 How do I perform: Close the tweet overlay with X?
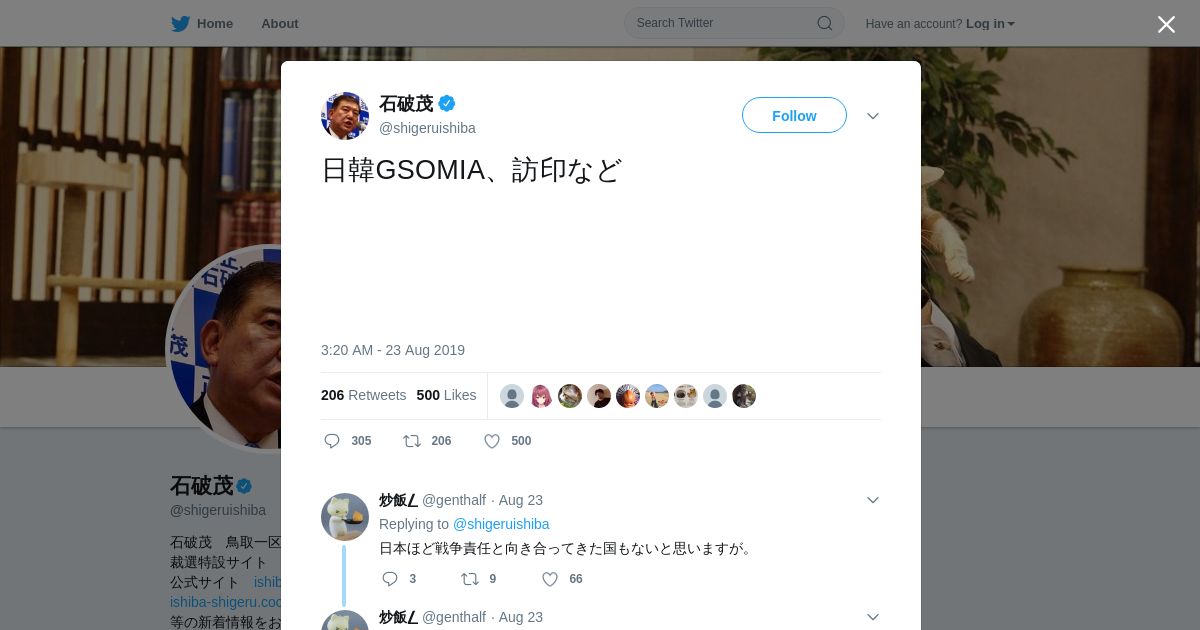1166,24
